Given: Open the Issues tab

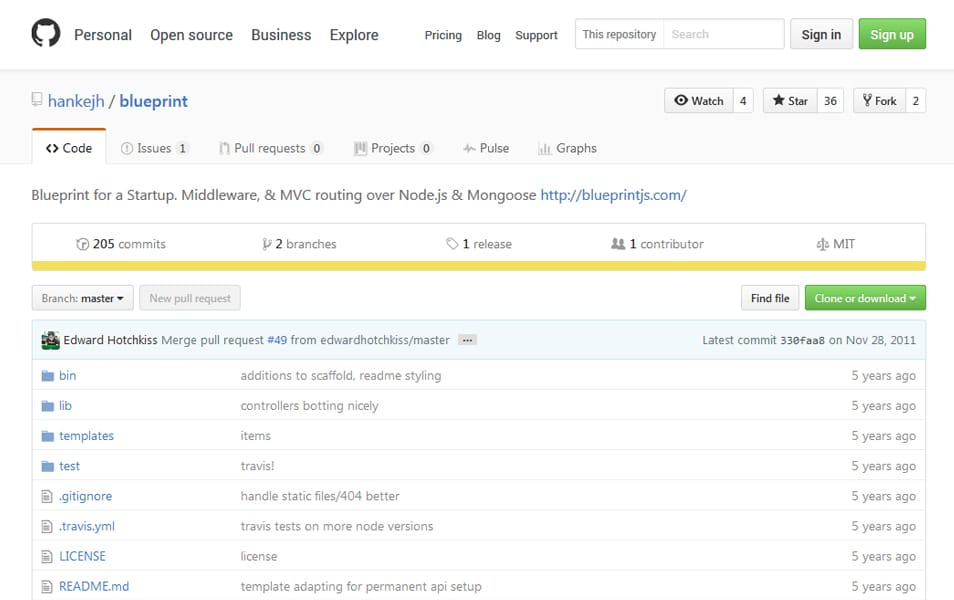Looking at the screenshot, I should click(155, 148).
